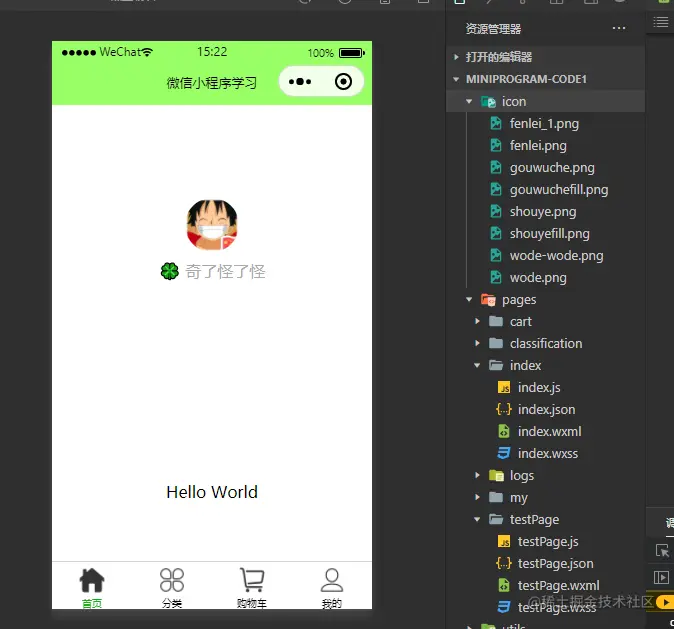
Task: Go to the 我的 profile tab
Action: point(332,587)
